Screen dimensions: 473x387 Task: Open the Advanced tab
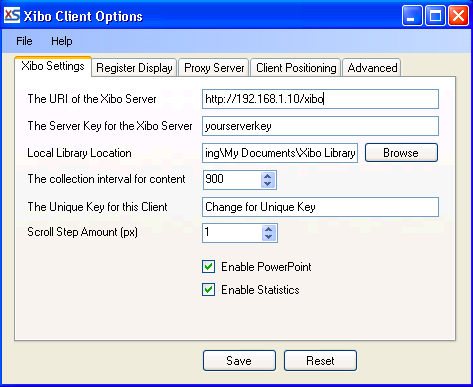pyautogui.click(x=372, y=68)
